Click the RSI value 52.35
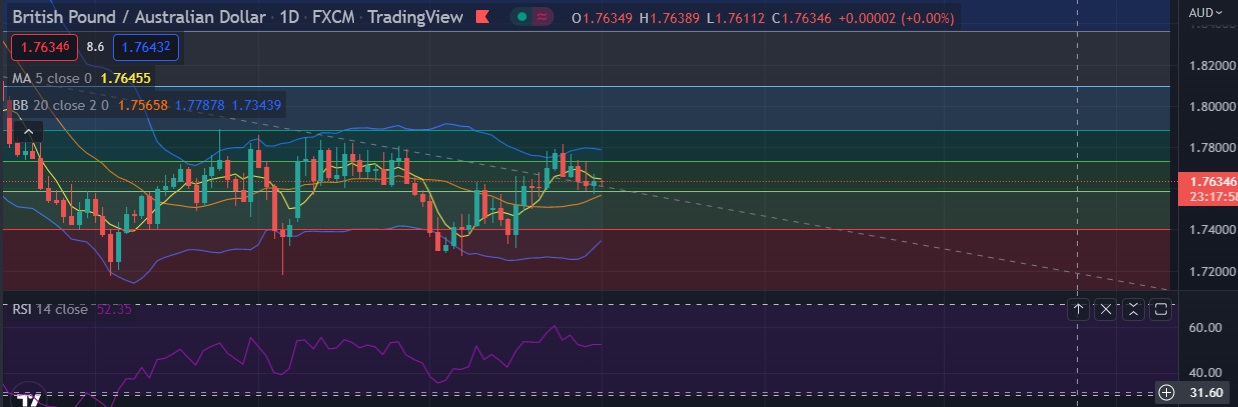 [114, 310]
